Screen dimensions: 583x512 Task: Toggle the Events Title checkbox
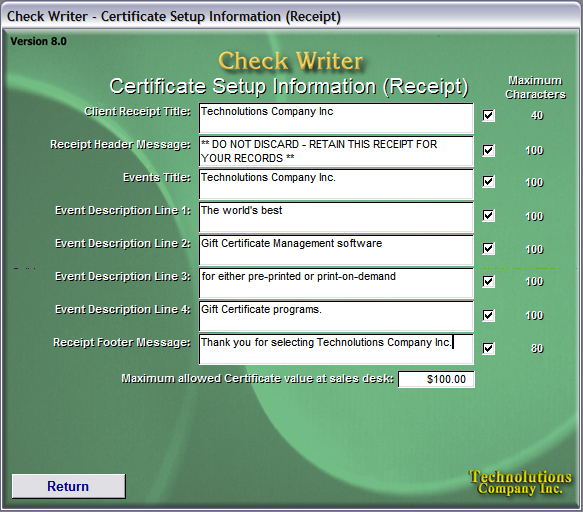point(488,181)
